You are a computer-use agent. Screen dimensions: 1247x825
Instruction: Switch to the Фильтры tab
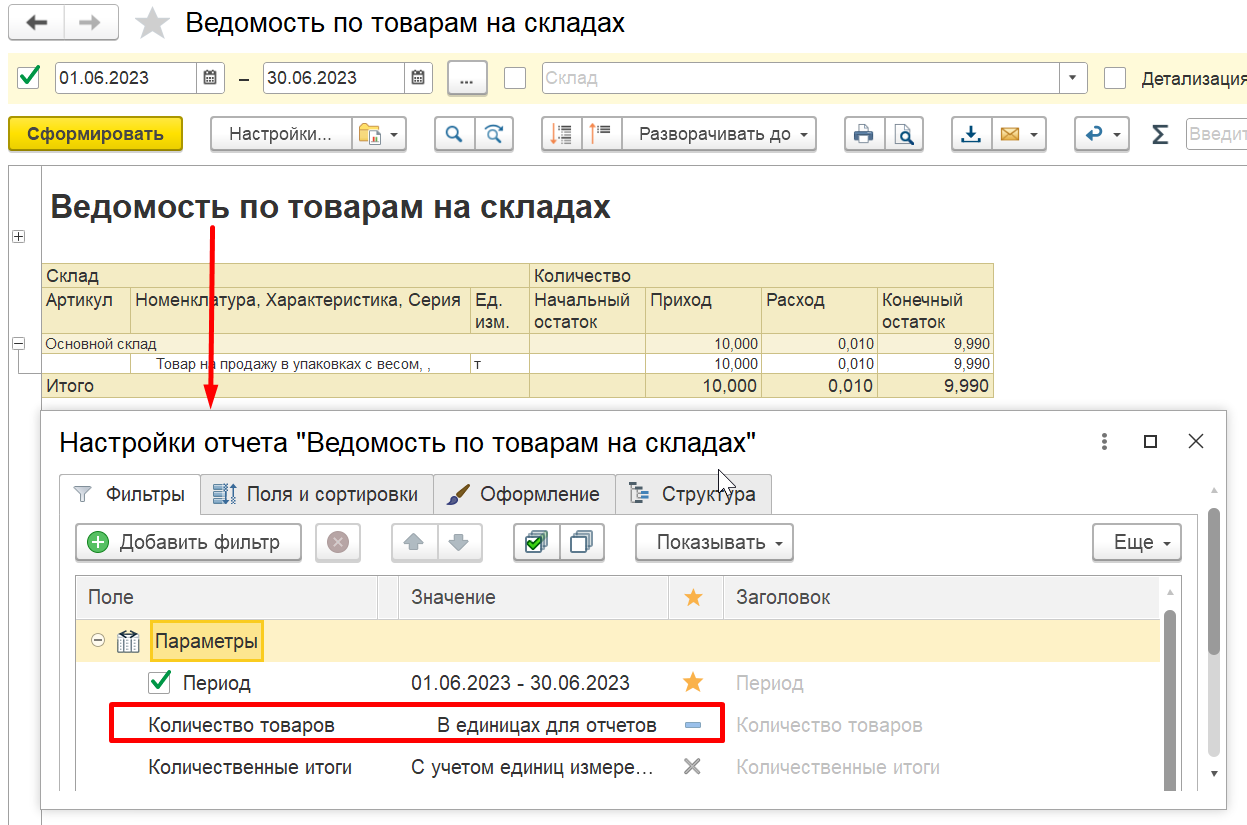[130, 494]
